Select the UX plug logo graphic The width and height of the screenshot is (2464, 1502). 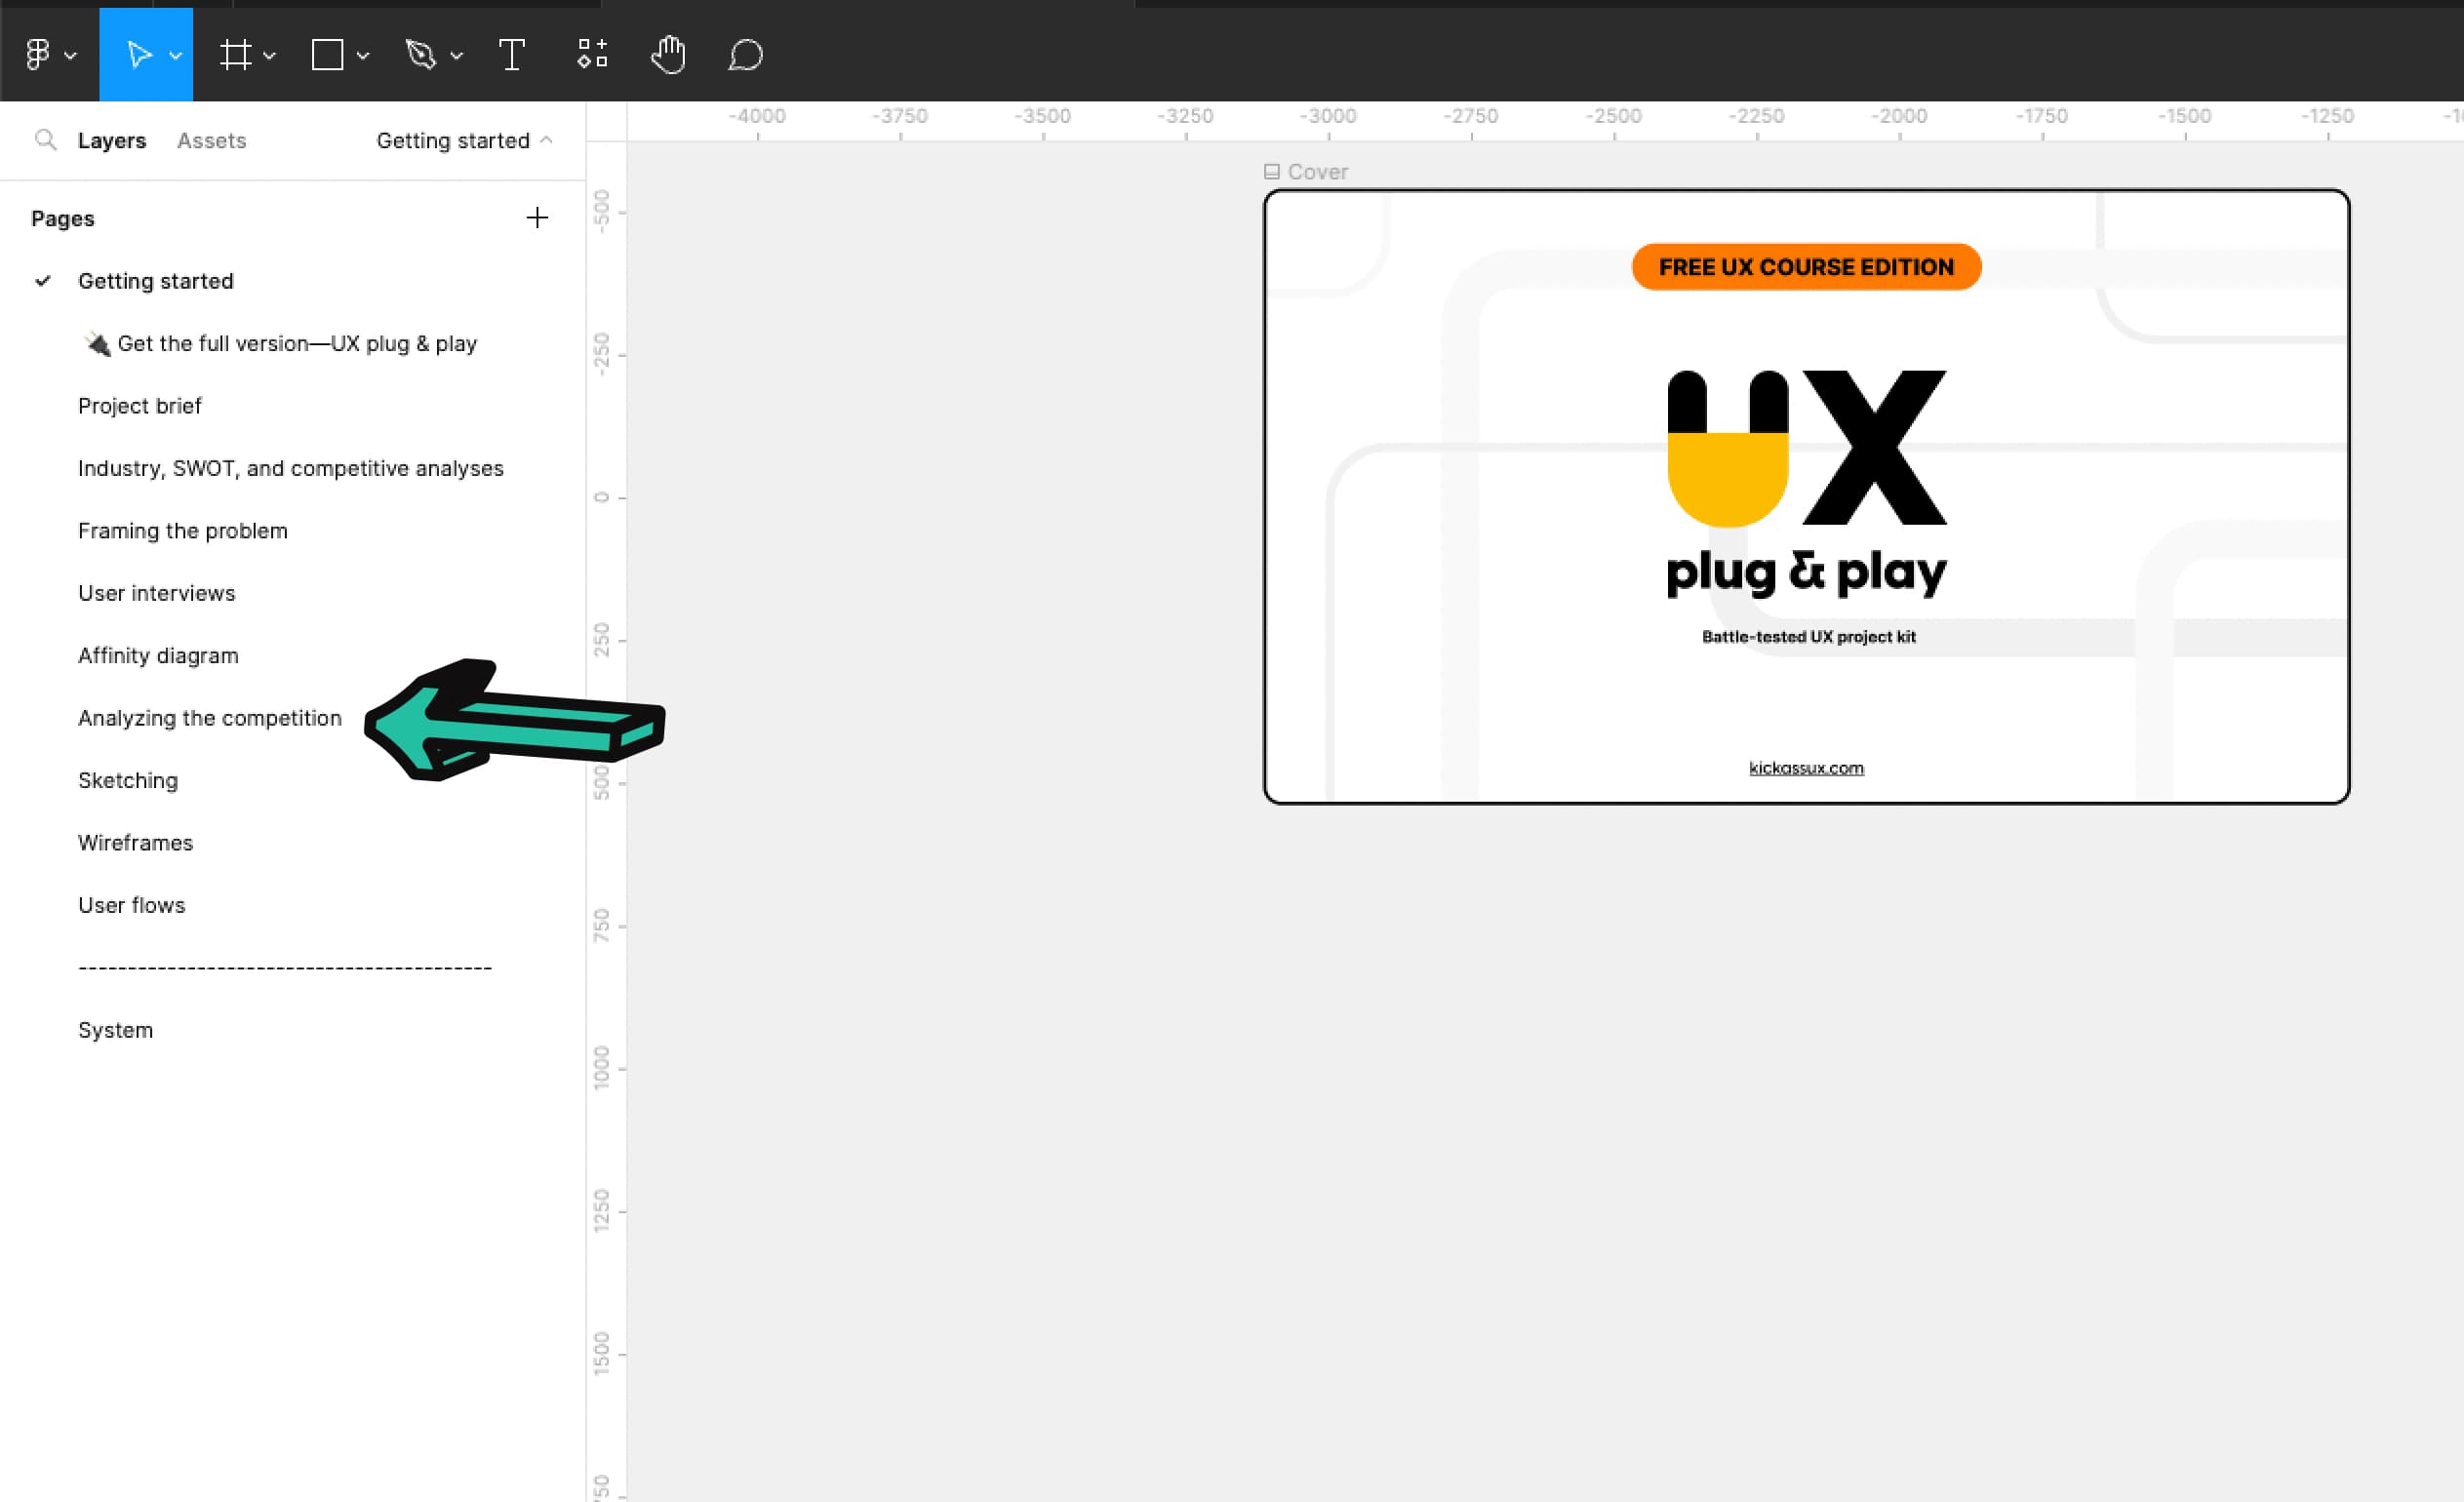(x=1807, y=448)
